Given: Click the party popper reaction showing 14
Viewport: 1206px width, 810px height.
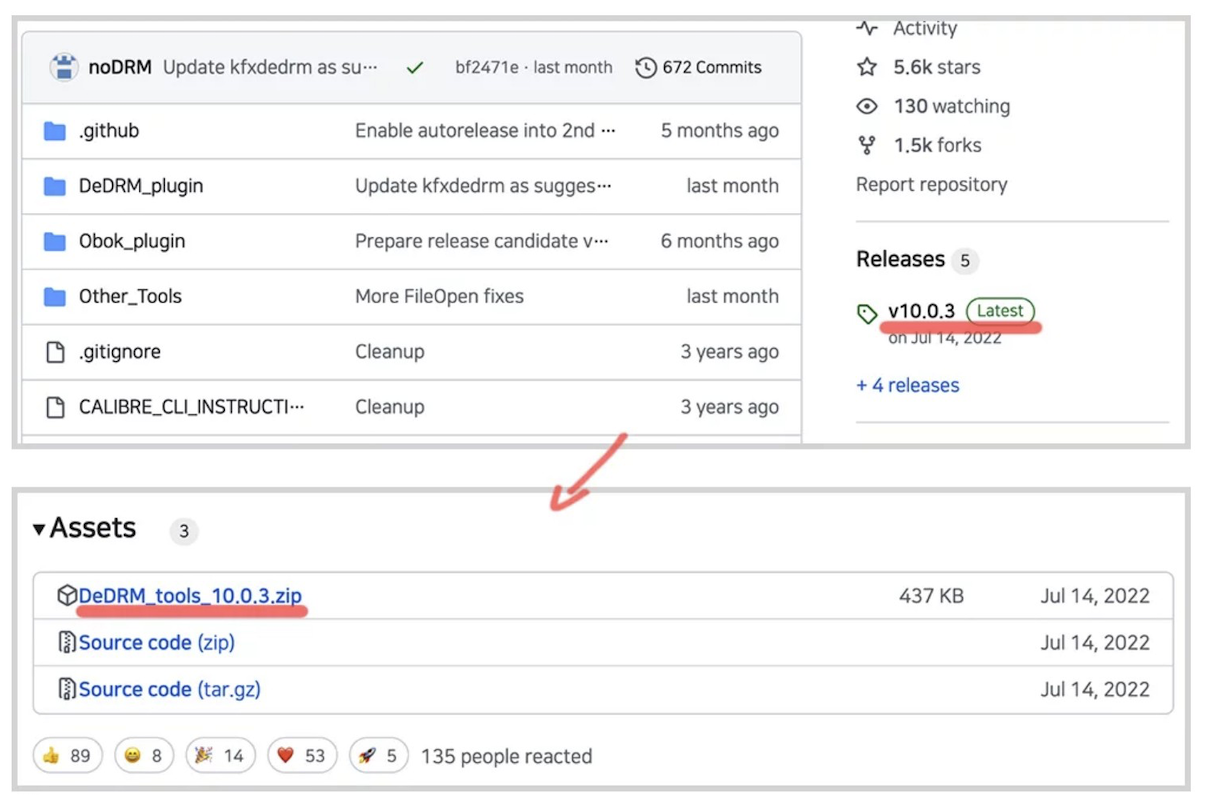Looking at the screenshot, I should point(220,756).
